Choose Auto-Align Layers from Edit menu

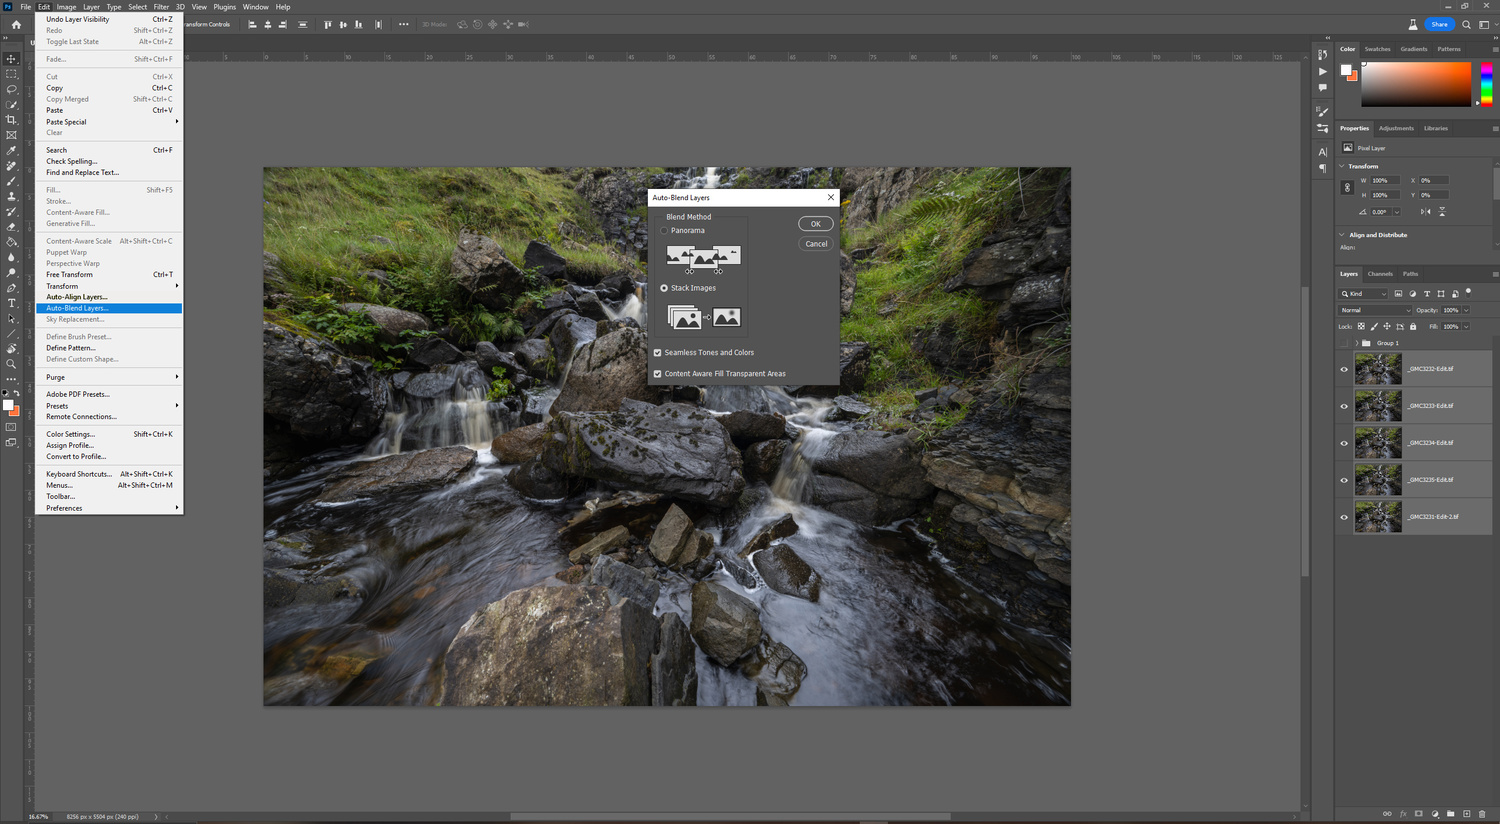click(x=77, y=297)
